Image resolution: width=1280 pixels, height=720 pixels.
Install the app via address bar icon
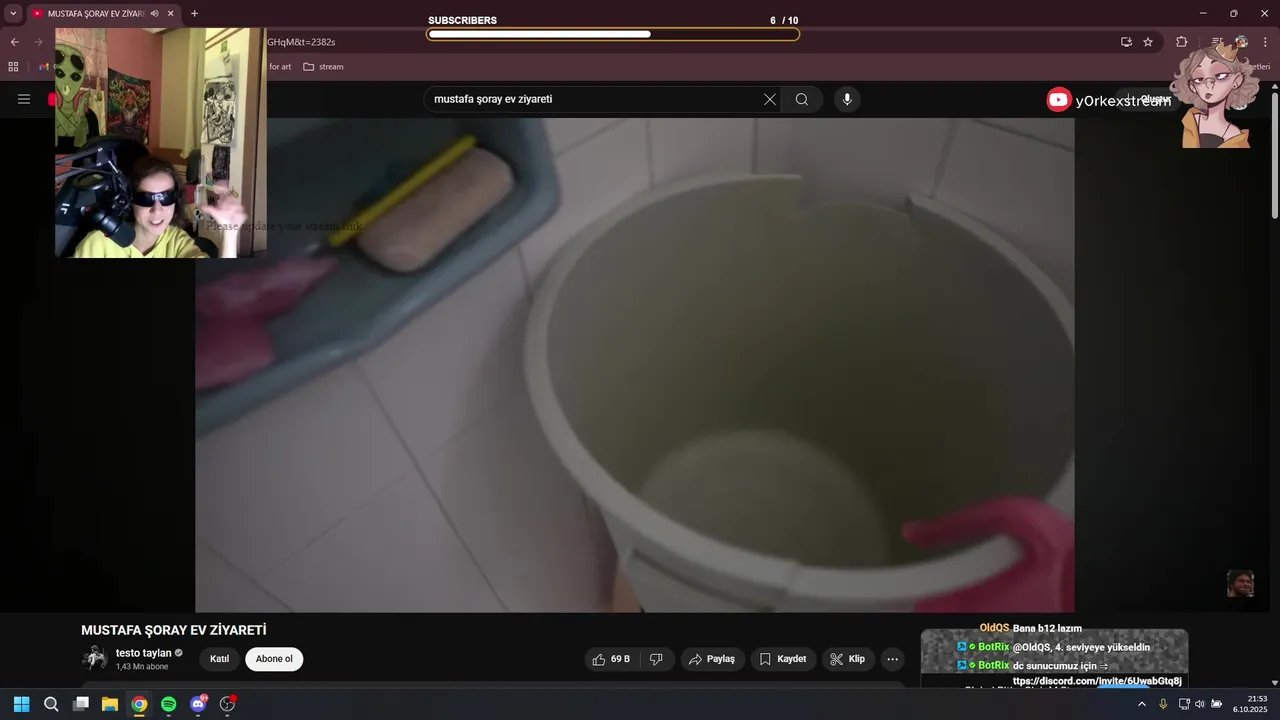1126,42
